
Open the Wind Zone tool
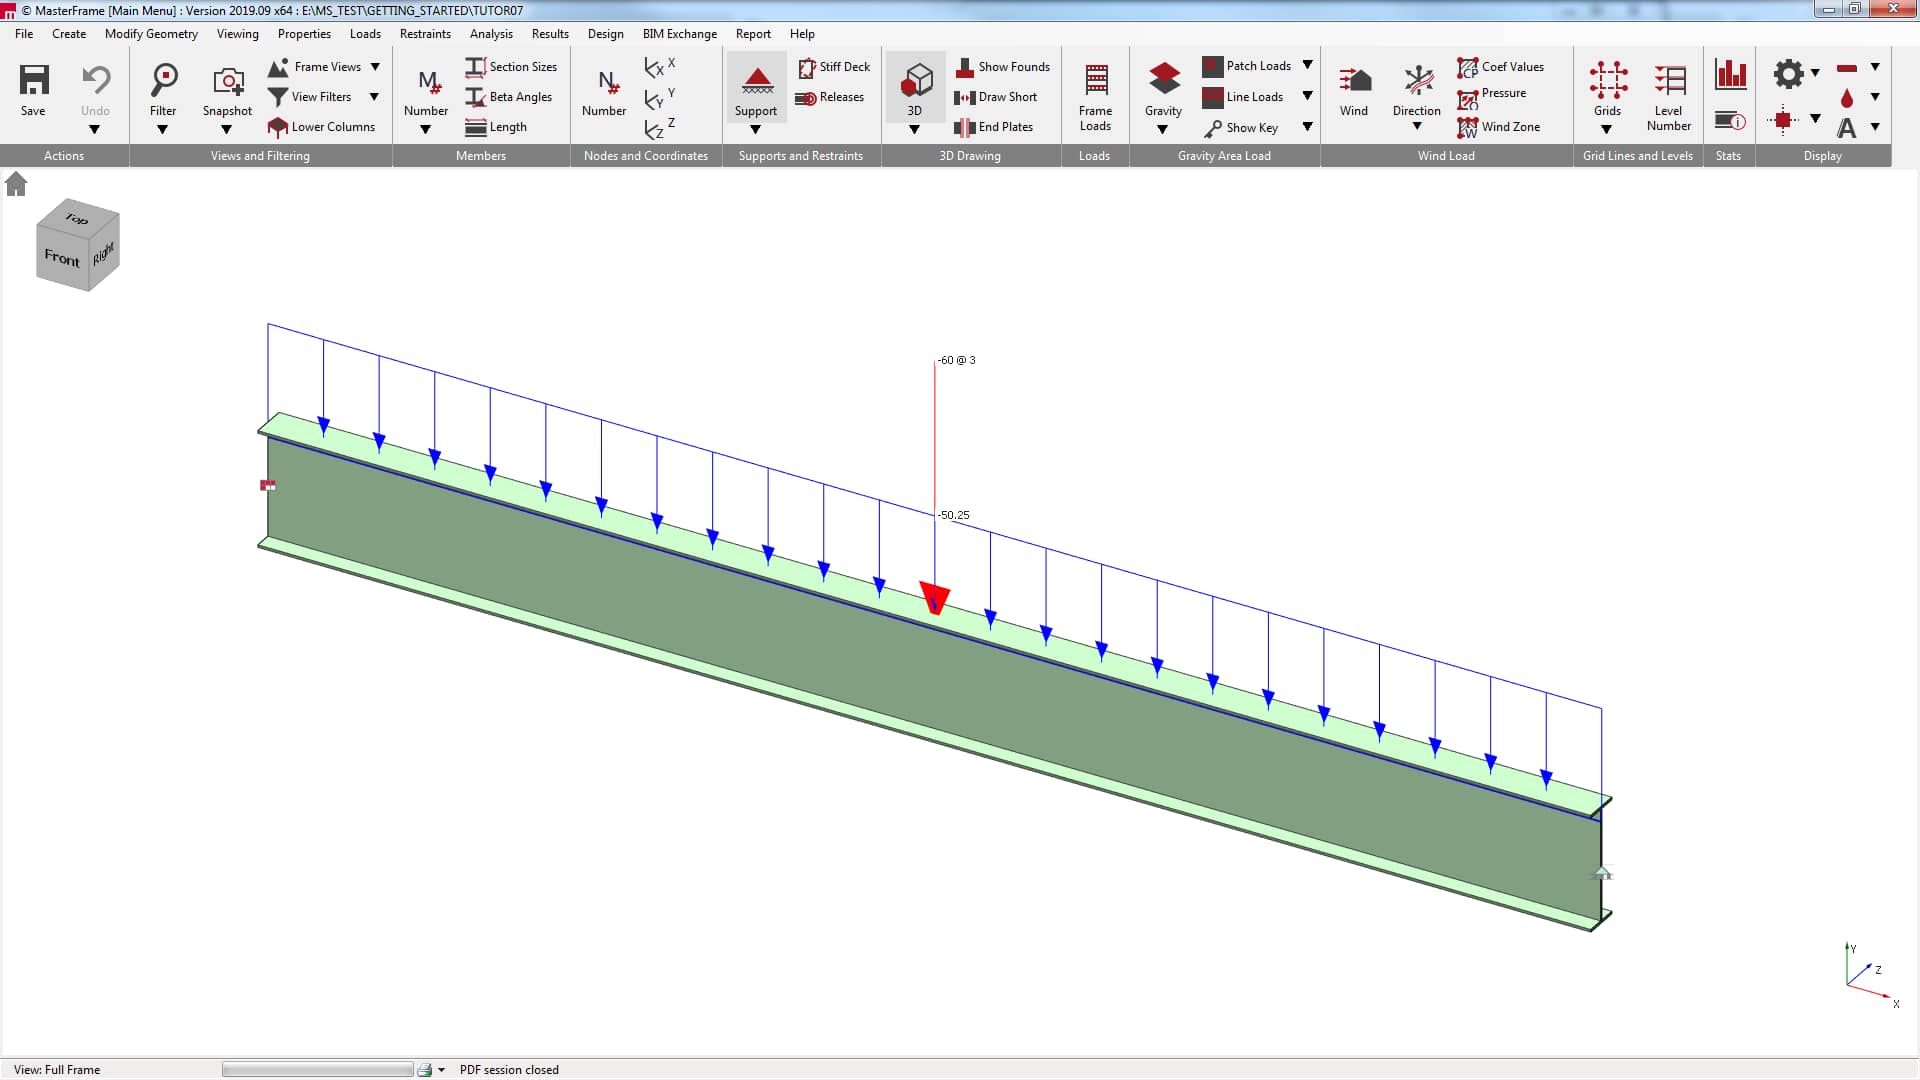[x=1500, y=127]
